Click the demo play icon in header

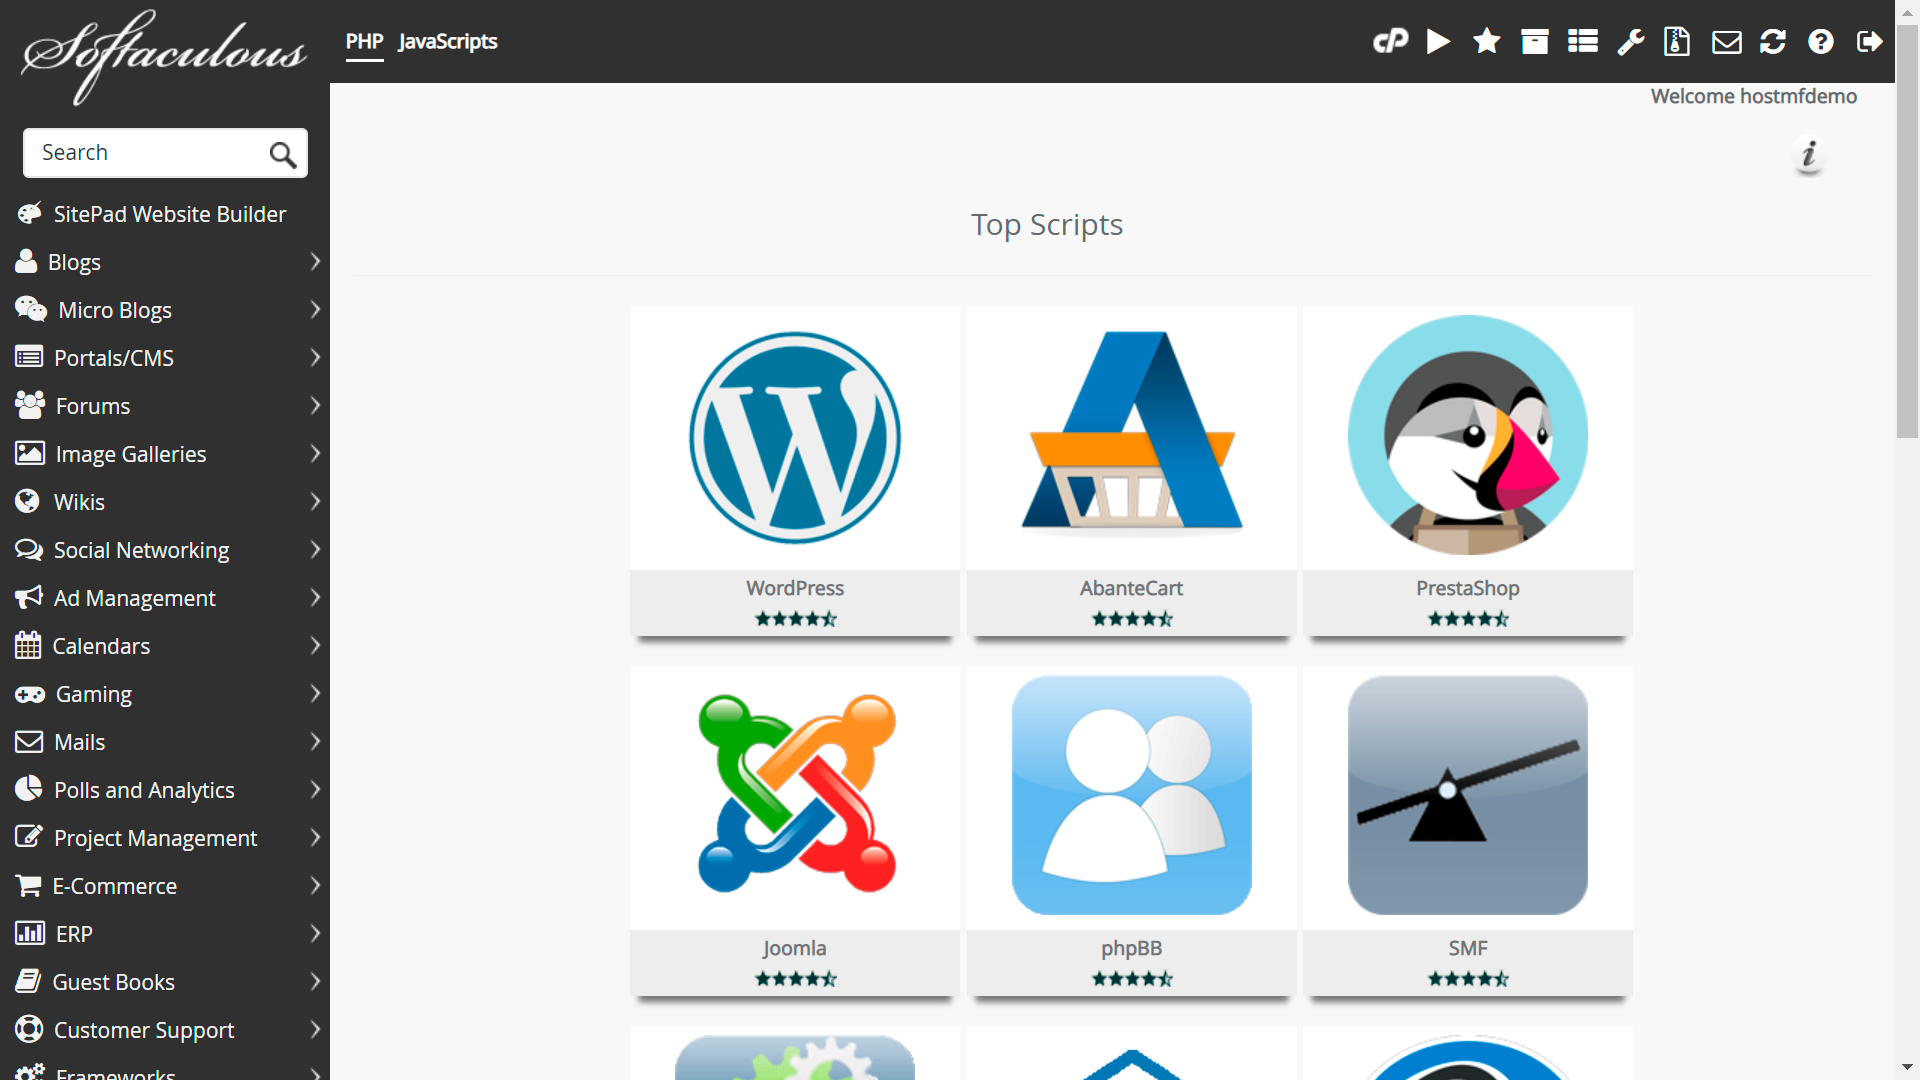pyautogui.click(x=1438, y=41)
